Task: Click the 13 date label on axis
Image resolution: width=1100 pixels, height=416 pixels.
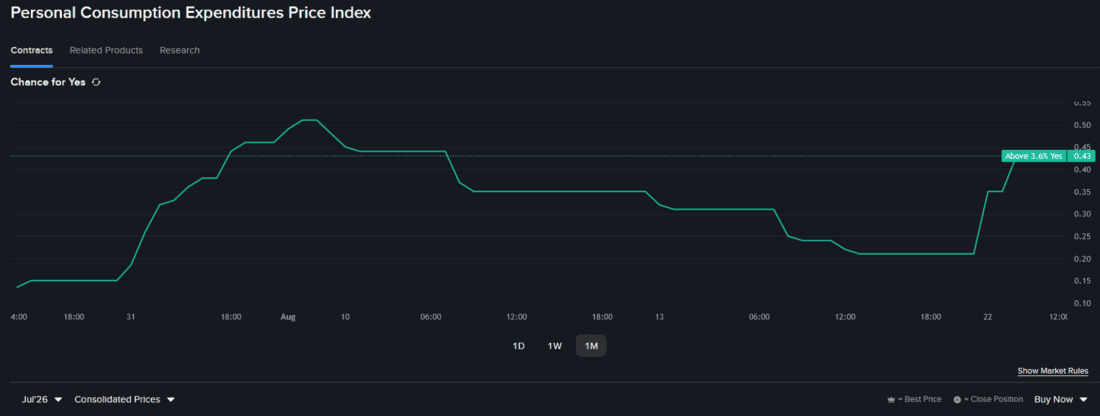Action: (659, 317)
